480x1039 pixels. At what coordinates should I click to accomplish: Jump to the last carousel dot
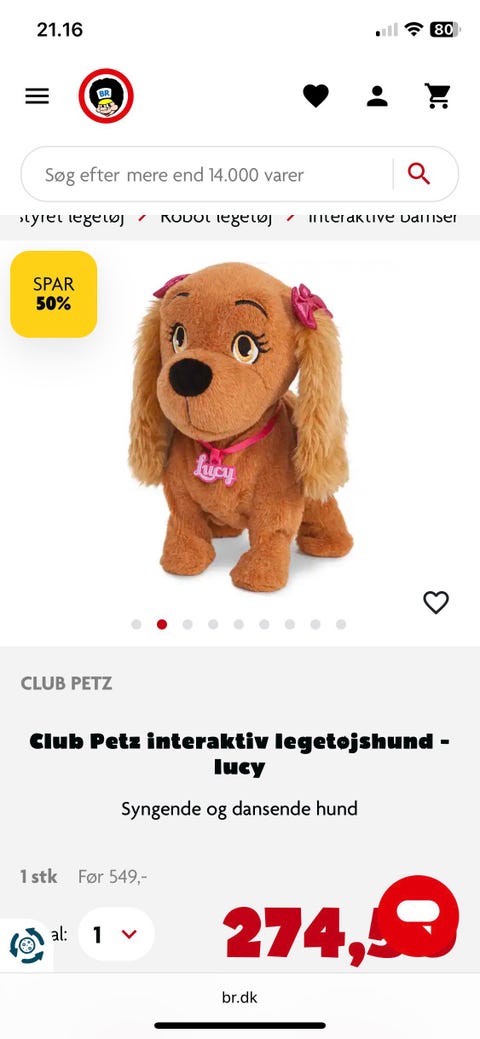[341, 624]
